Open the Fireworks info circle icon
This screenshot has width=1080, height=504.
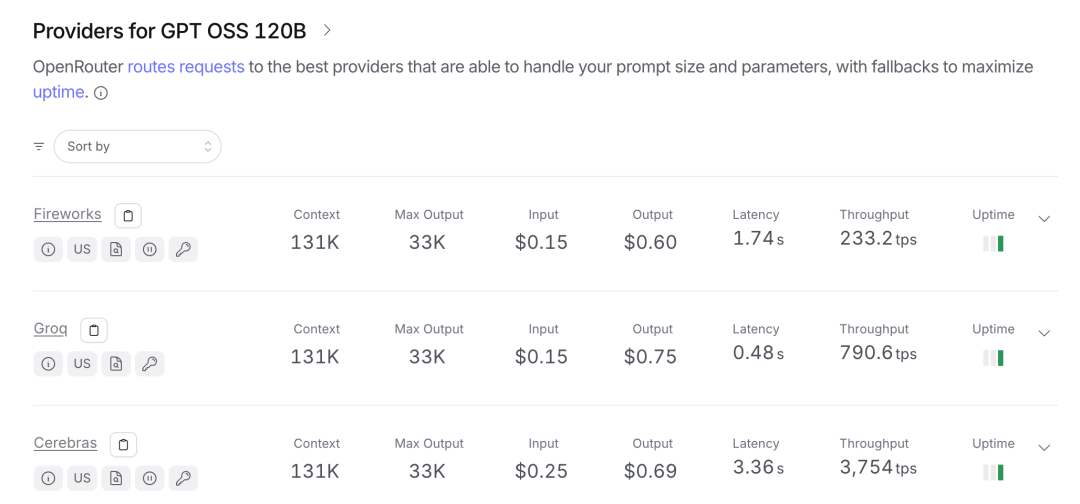[48, 249]
